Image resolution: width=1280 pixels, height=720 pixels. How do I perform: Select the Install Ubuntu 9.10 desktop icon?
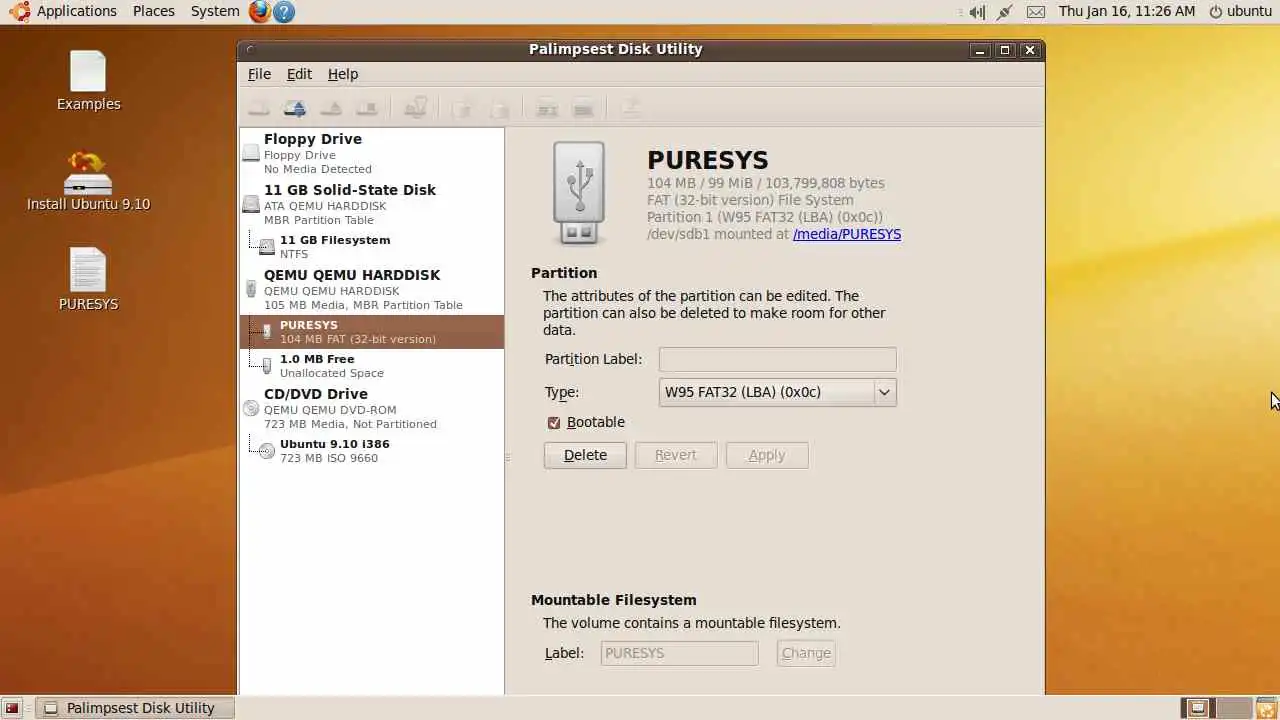tap(88, 181)
